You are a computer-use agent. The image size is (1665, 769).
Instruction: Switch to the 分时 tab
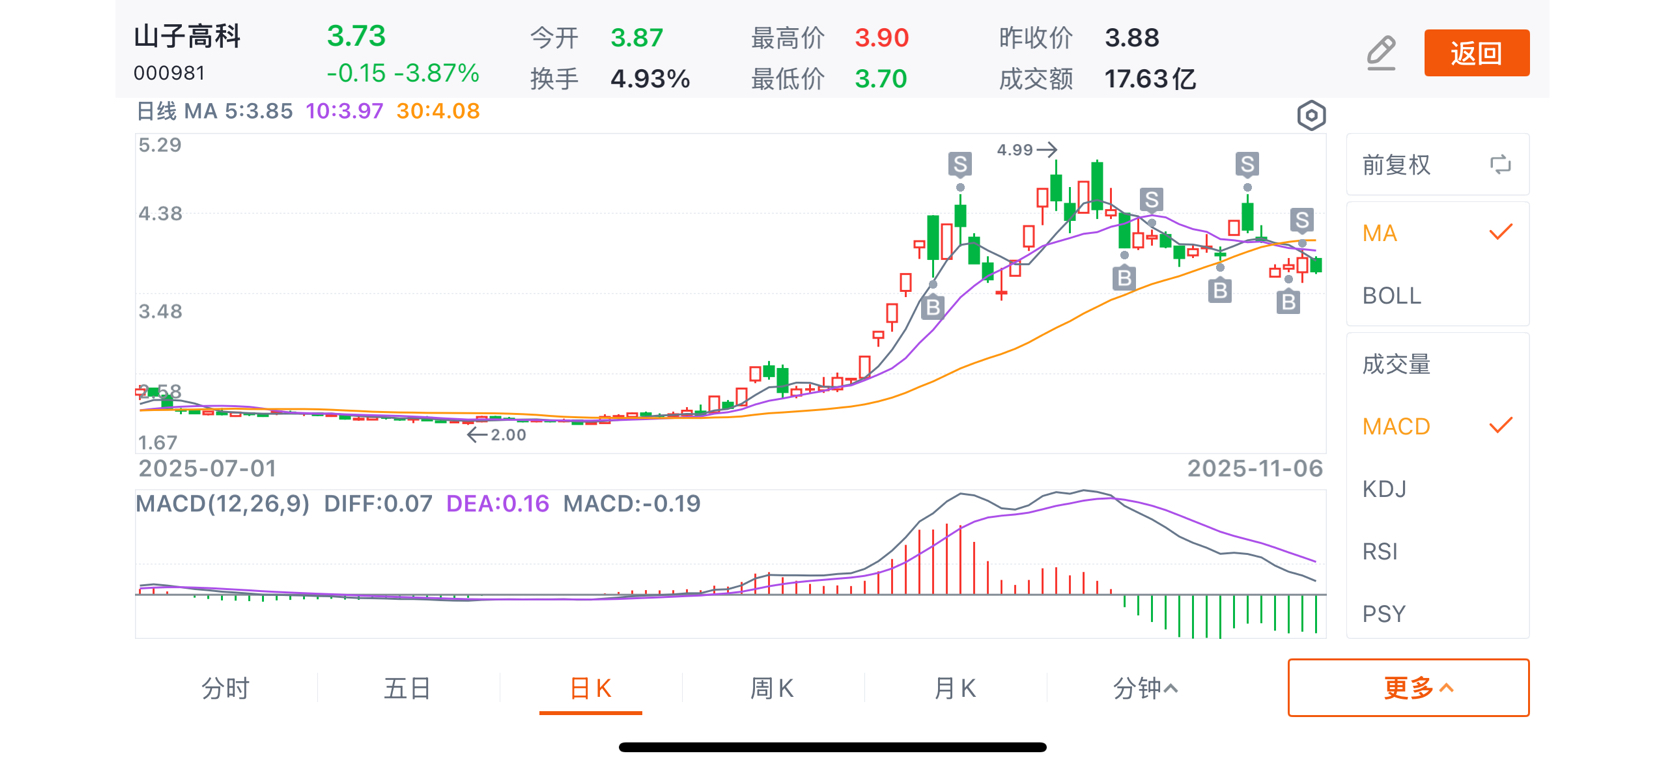tap(226, 688)
